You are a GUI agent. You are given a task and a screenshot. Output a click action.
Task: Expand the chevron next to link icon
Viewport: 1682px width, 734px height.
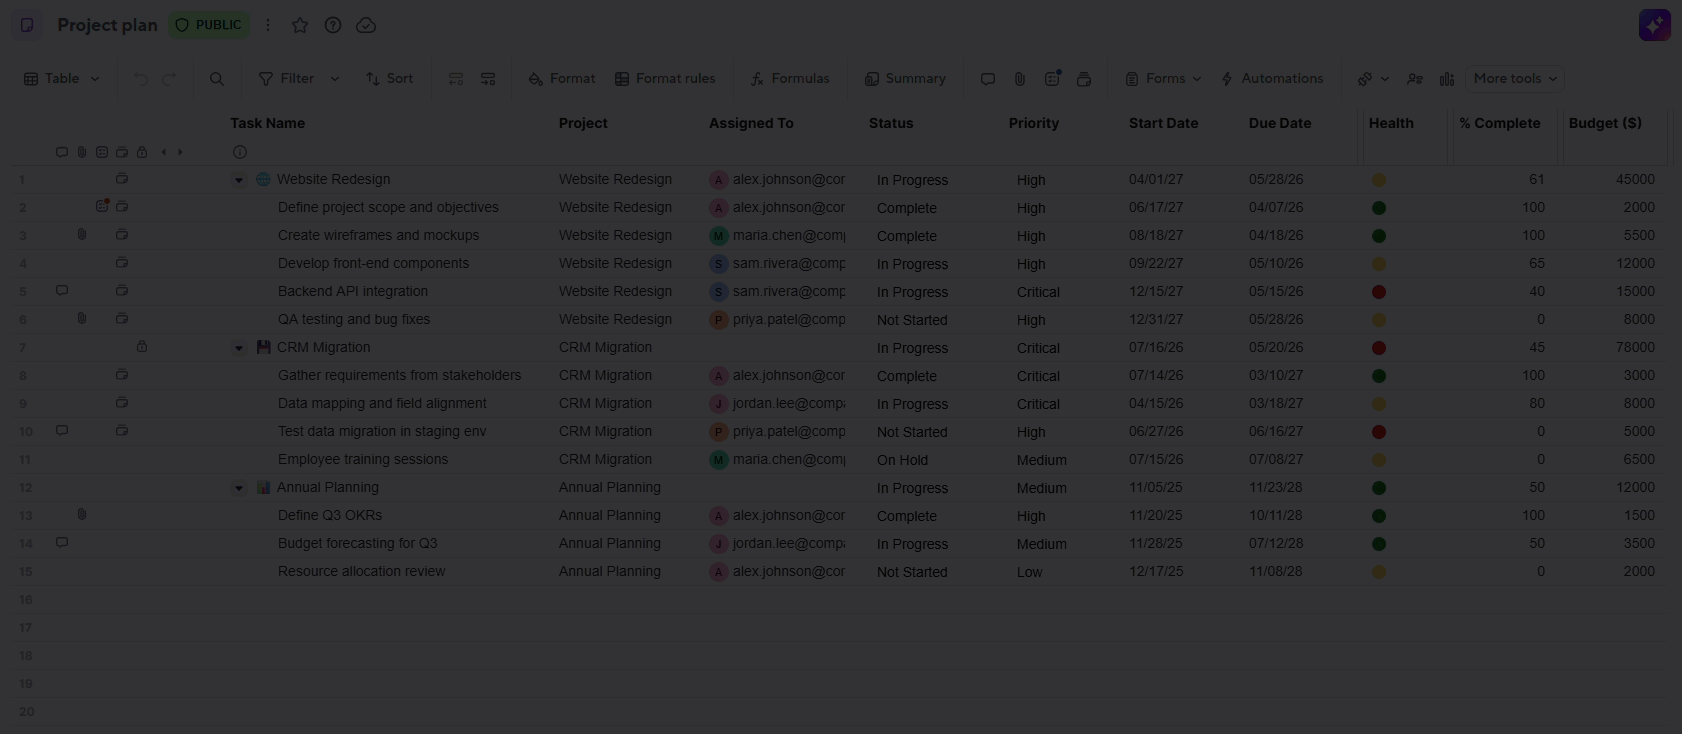click(x=1385, y=79)
